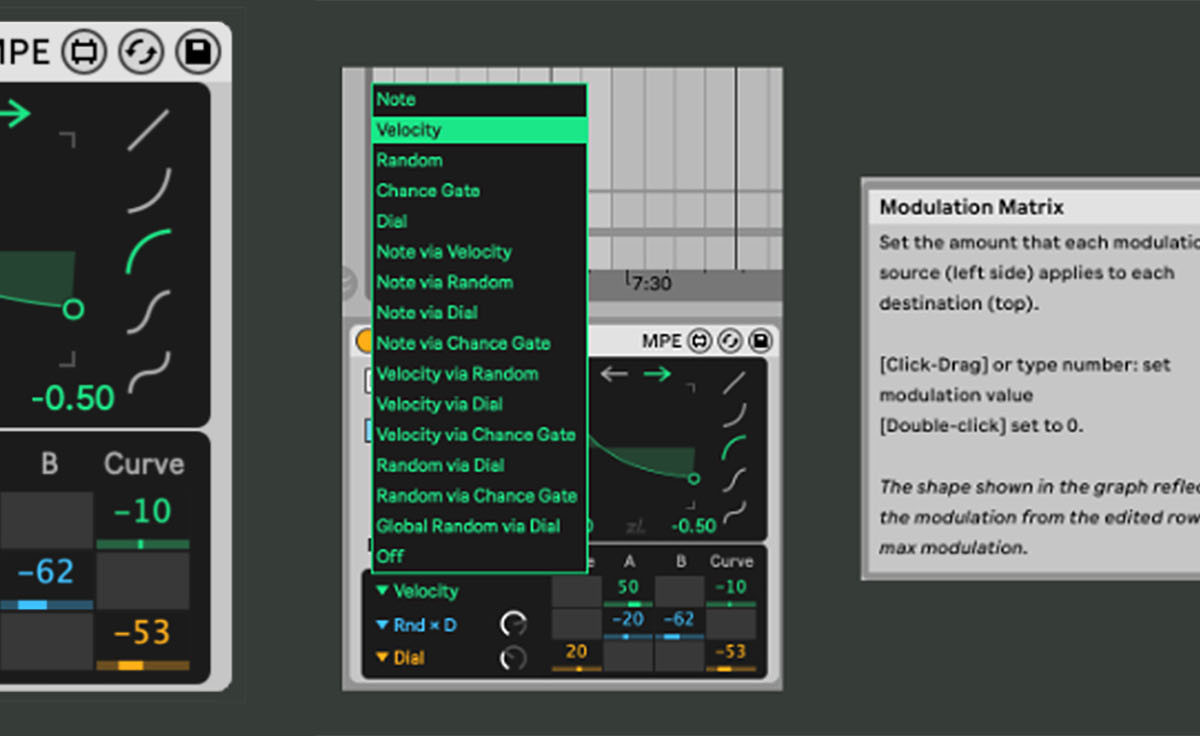Screen dimensions: 1200x736
Task: Click the knob beside the orange Dial row
Action: [x=513, y=657]
